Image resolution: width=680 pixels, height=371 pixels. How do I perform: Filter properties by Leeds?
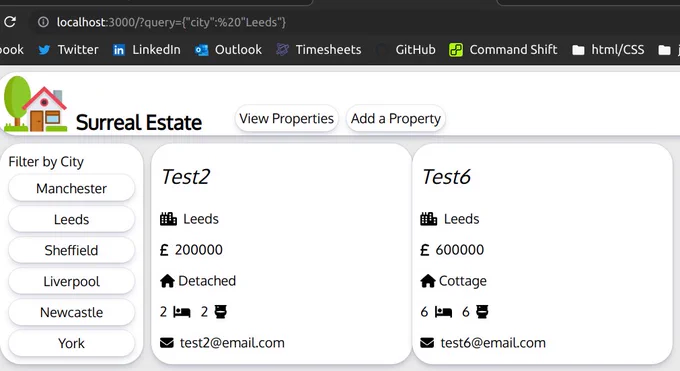(x=72, y=219)
